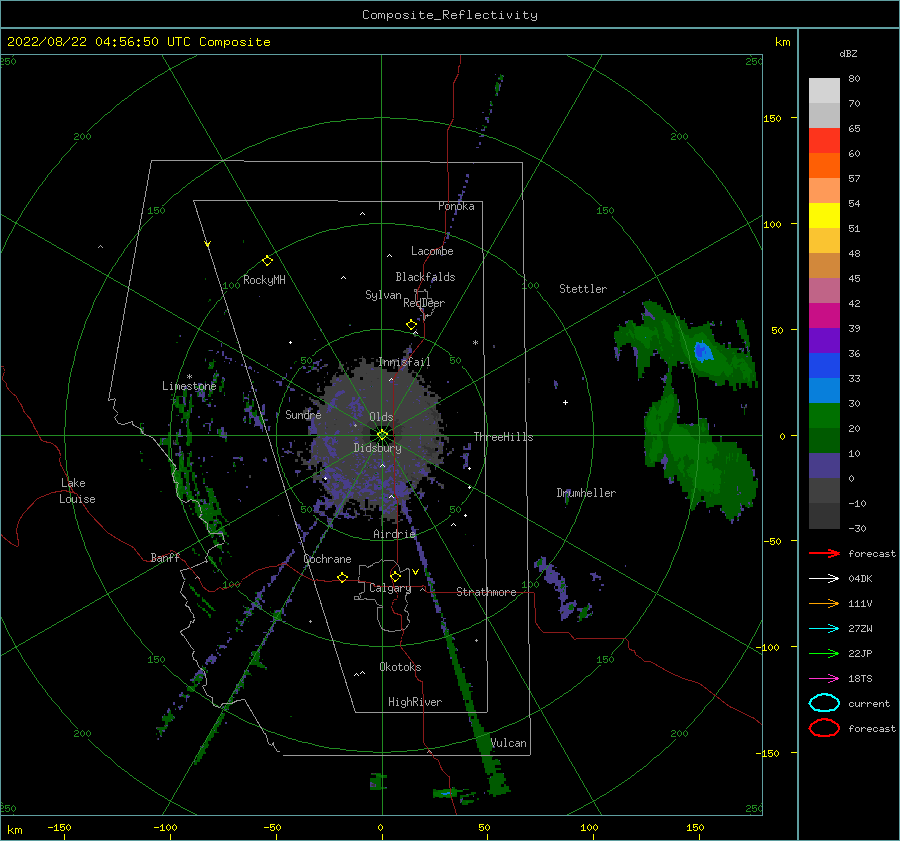Click the yellow radar-site diamond near Olds

point(382,435)
